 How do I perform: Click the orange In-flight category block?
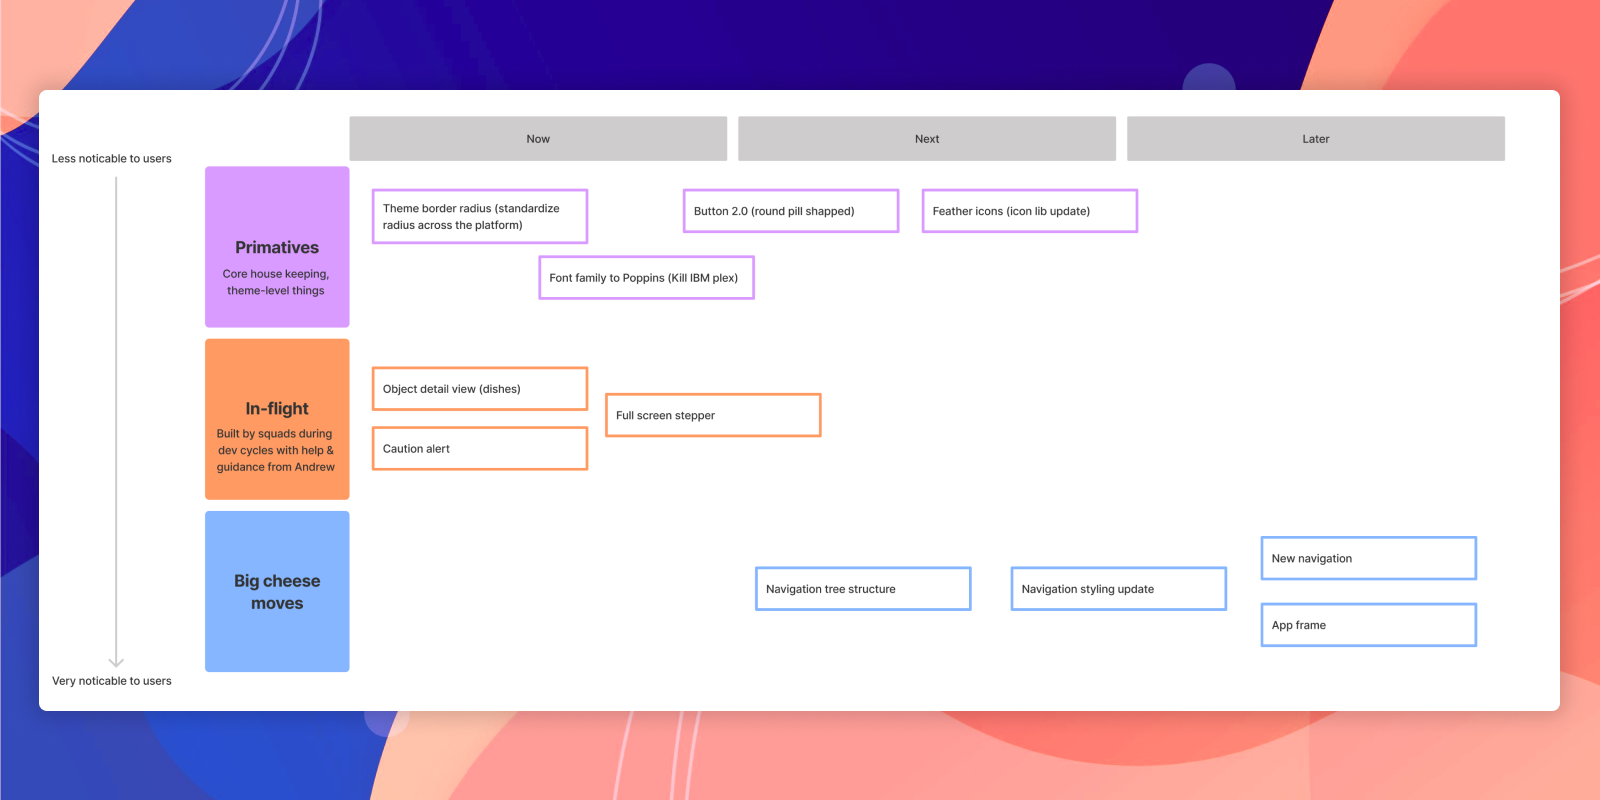(x=277, y=419)
